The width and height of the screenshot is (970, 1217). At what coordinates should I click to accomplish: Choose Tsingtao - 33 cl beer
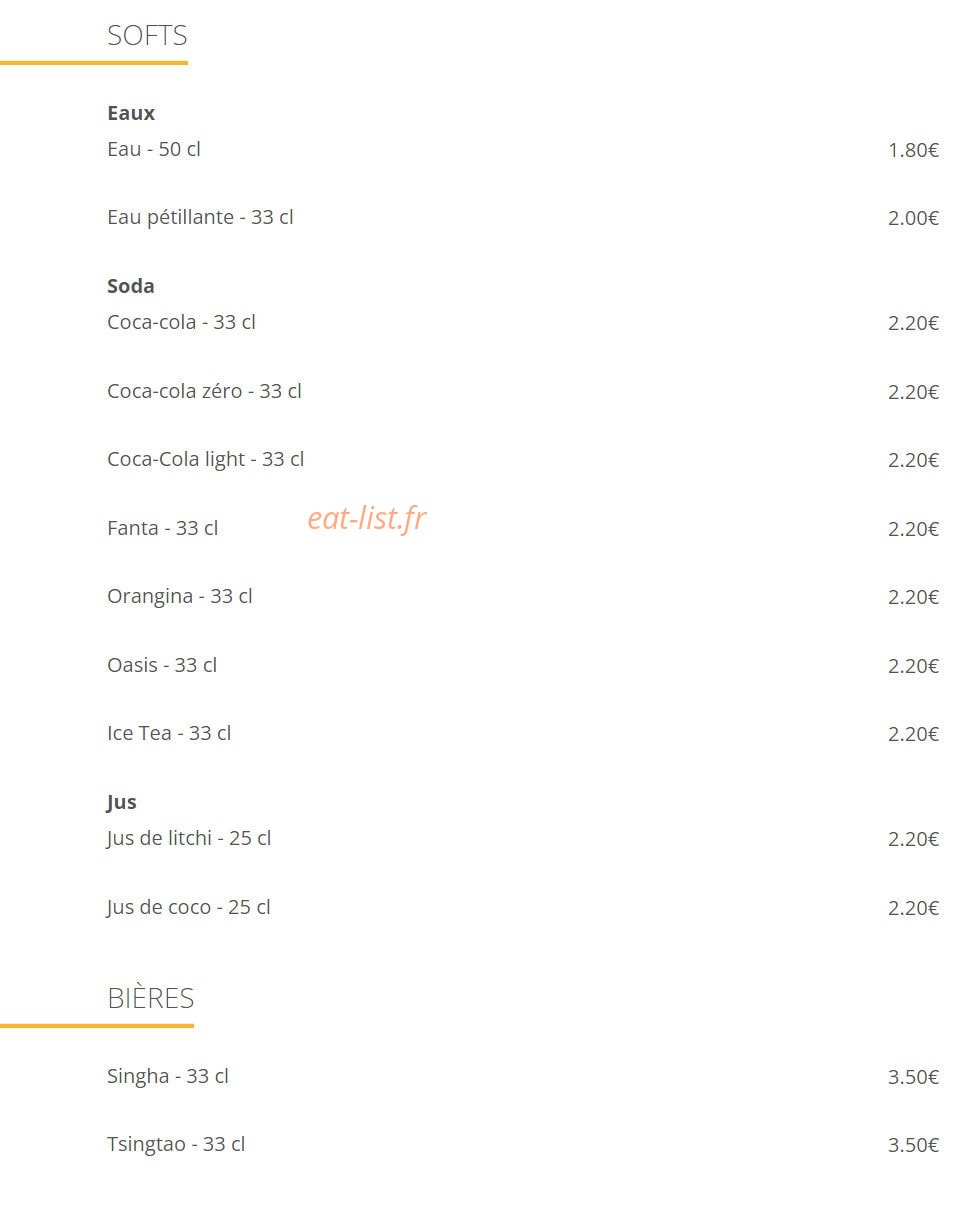coord(176,1144)
